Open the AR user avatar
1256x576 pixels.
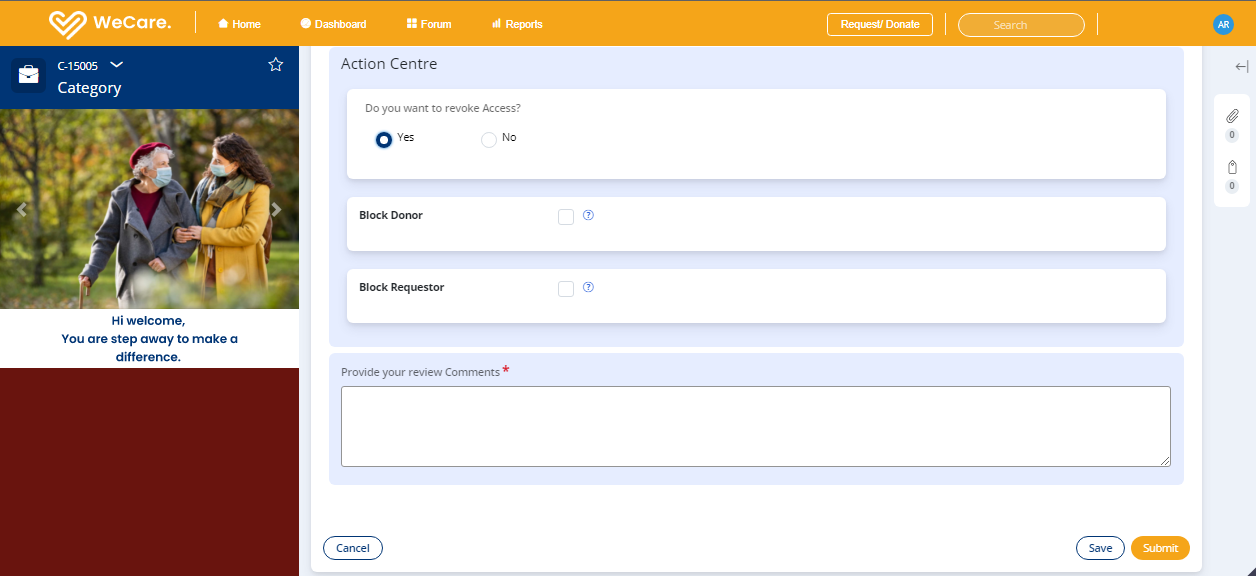pyautogui.click(x=1223, y=25)
